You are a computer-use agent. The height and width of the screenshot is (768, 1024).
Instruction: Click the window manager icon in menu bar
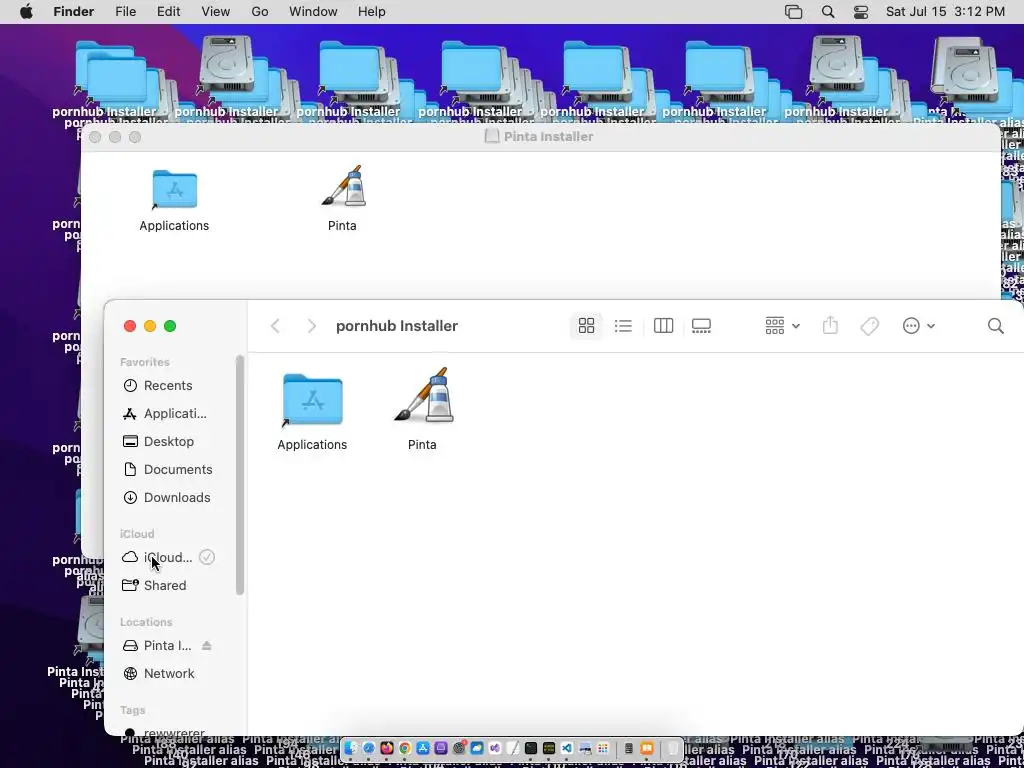[793, 12]
